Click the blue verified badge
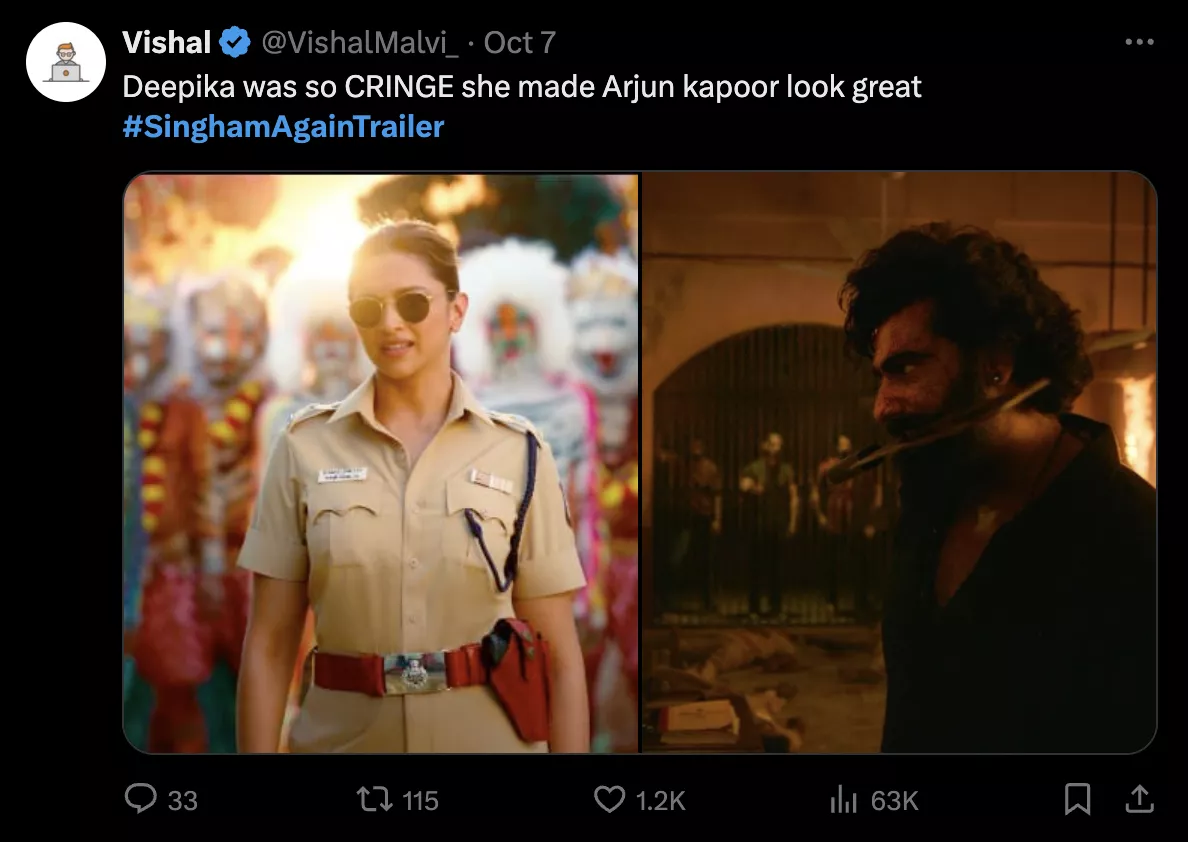 pos(236,43)
